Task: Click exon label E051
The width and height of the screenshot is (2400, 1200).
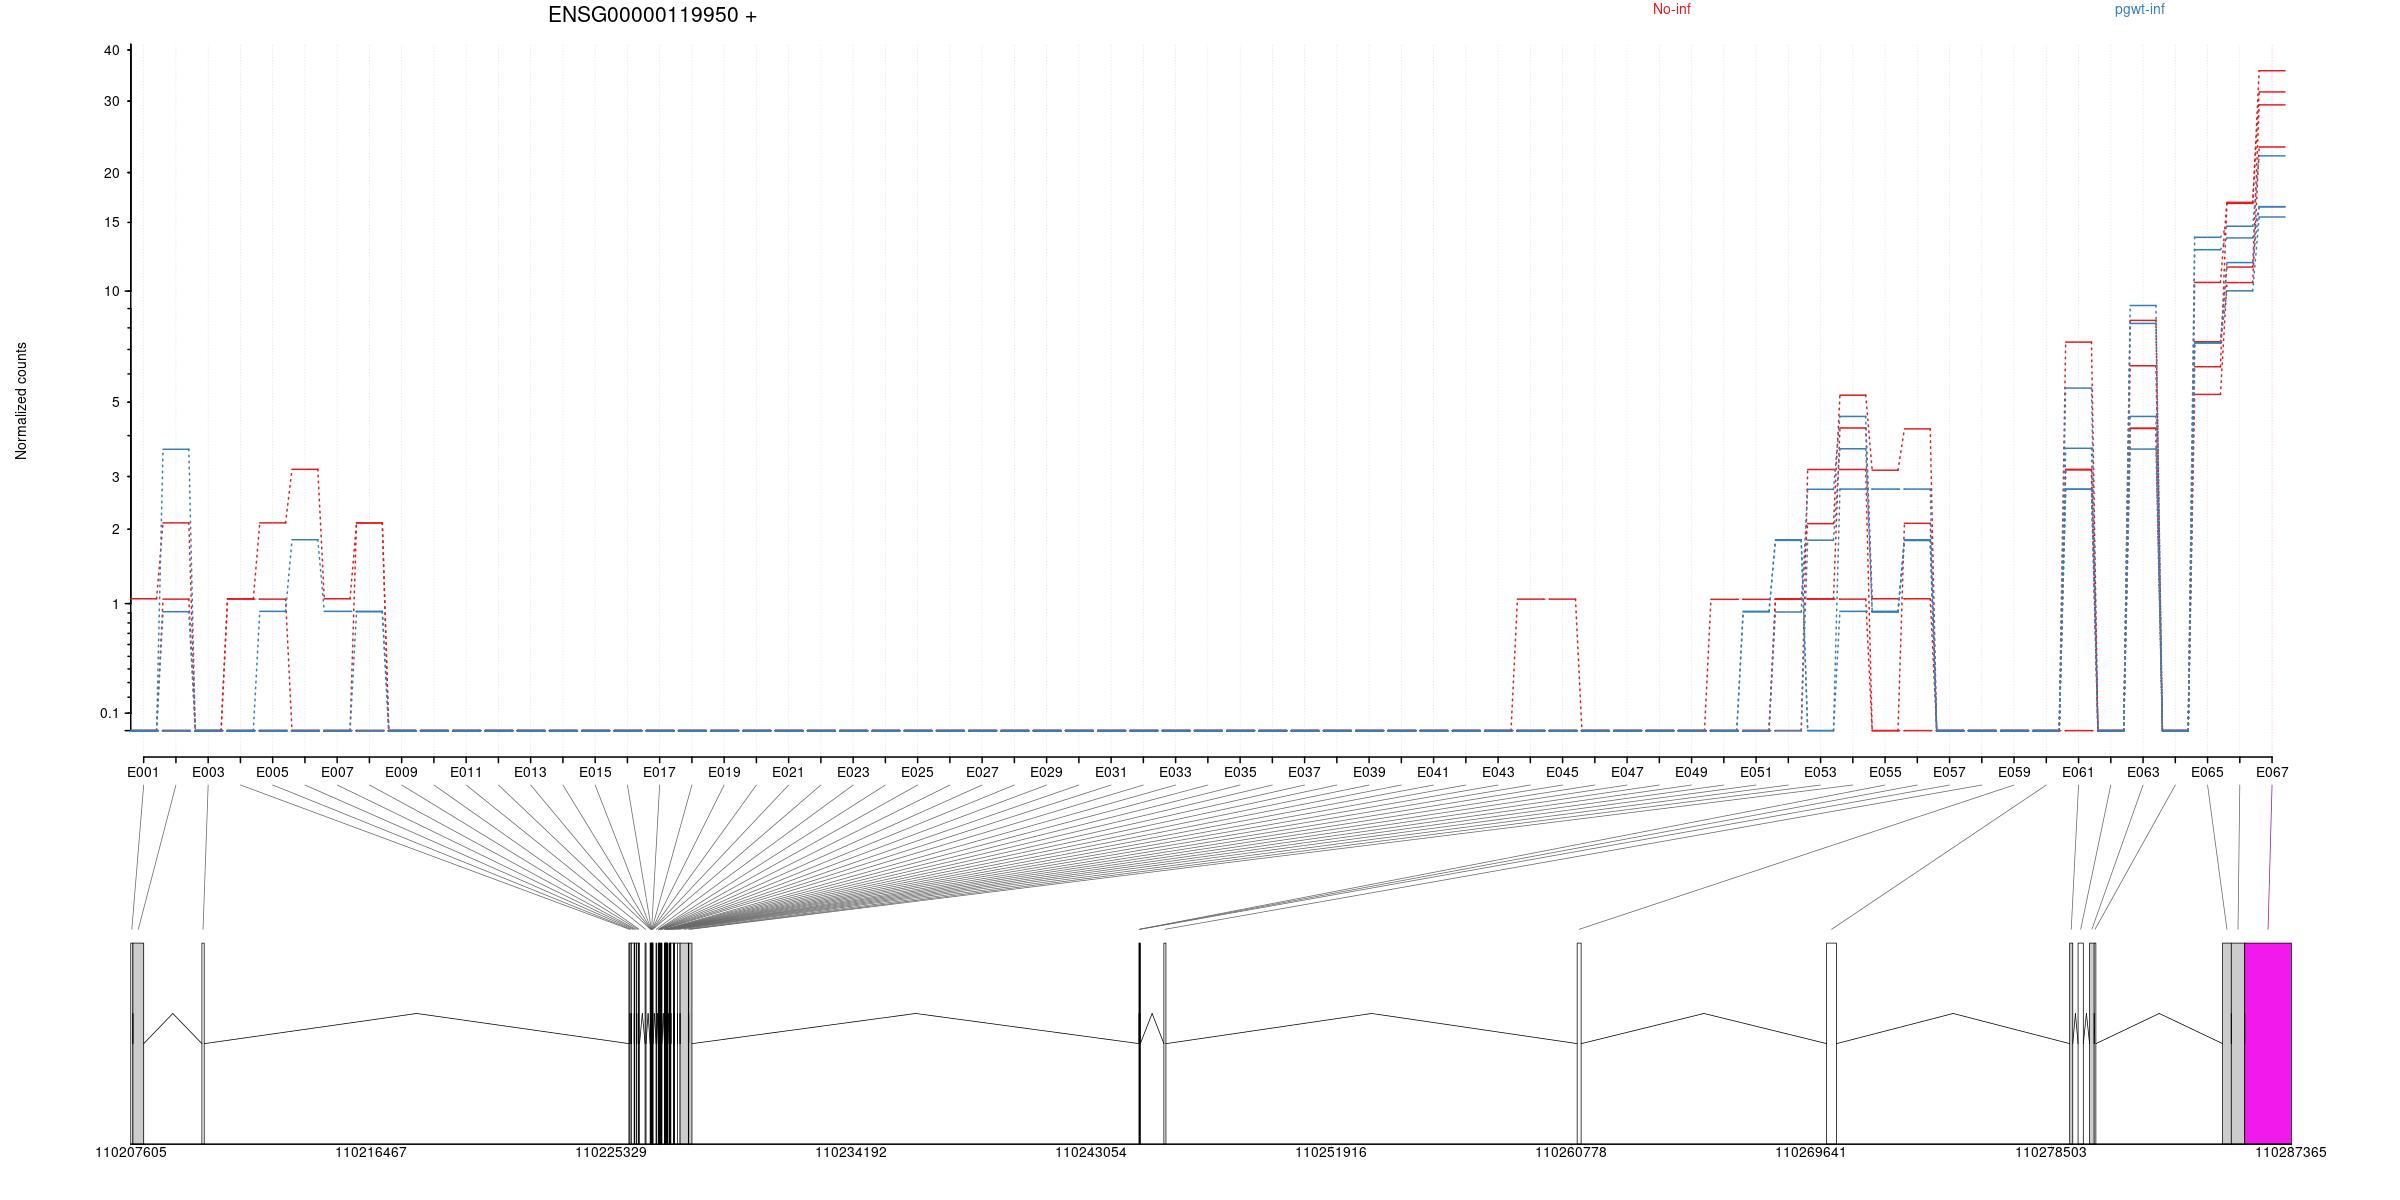Action: 1756,772
